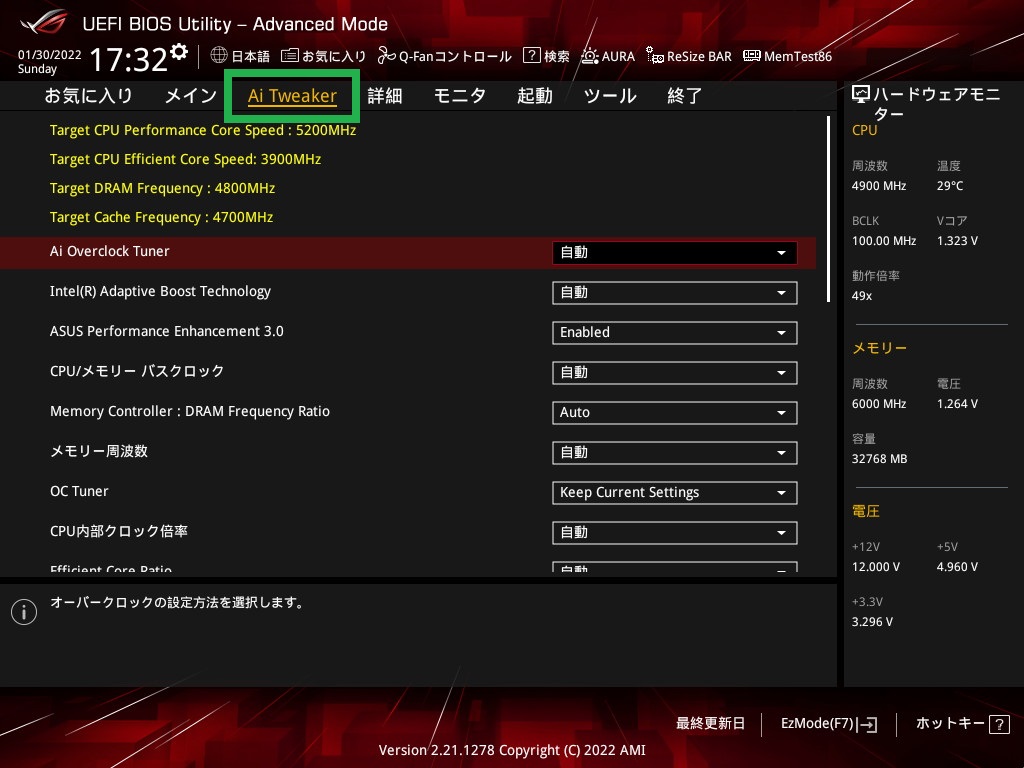Click Target DRAM Frequency 4800MHz text
The width and height of the screenshot is (1024, 768).
(163, 188)
